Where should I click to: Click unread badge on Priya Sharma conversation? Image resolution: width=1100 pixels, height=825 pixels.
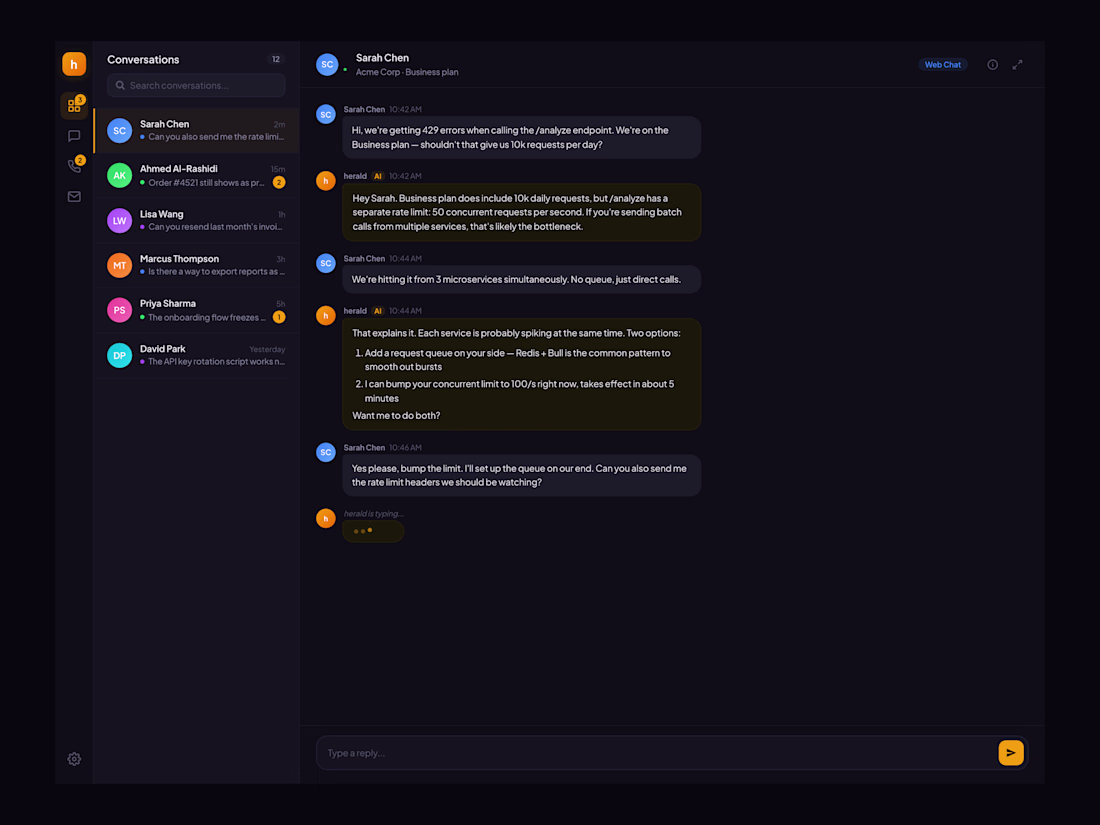[279, 317]
